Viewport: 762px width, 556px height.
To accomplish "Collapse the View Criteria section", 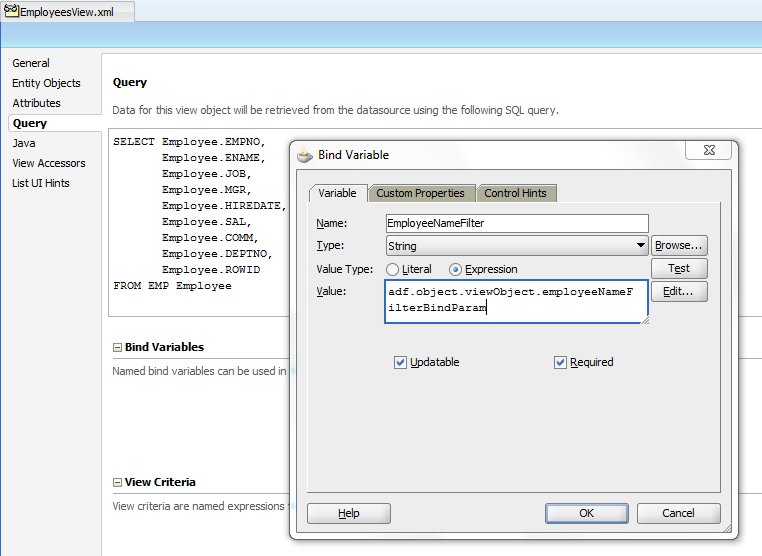I will (118, 482).
